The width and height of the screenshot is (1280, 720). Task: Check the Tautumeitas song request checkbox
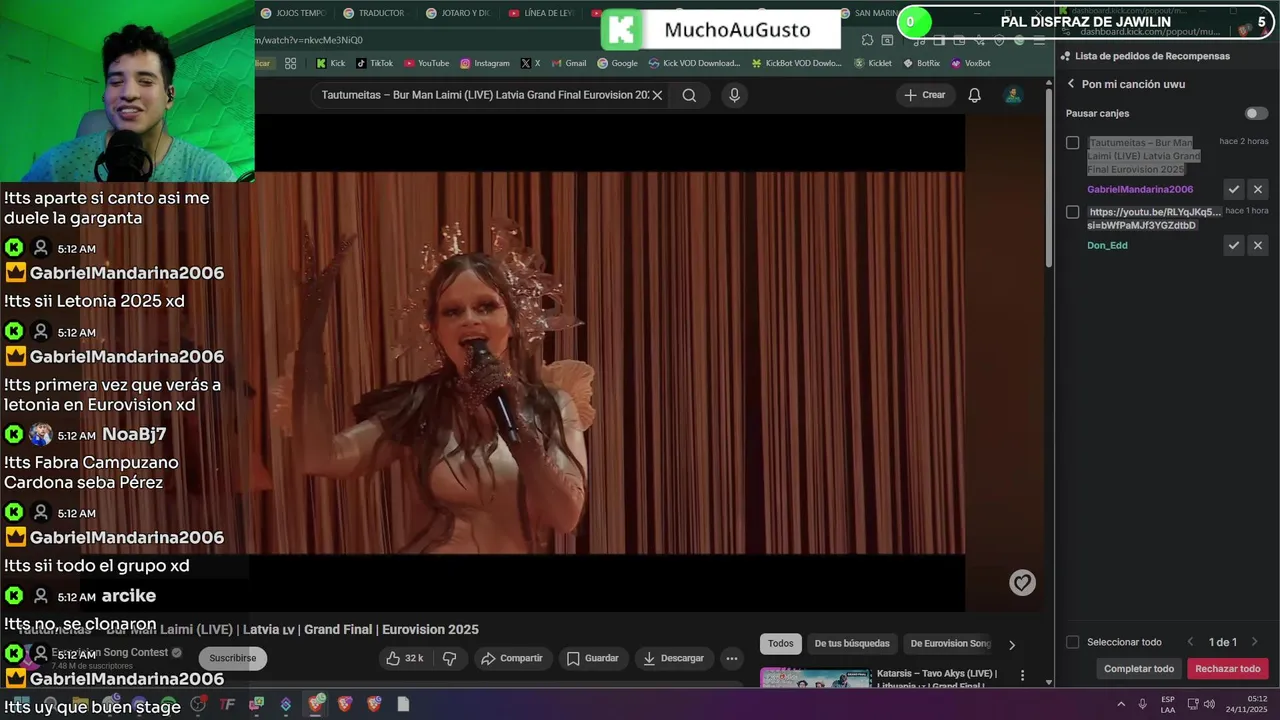click(x=1072, y=143)
